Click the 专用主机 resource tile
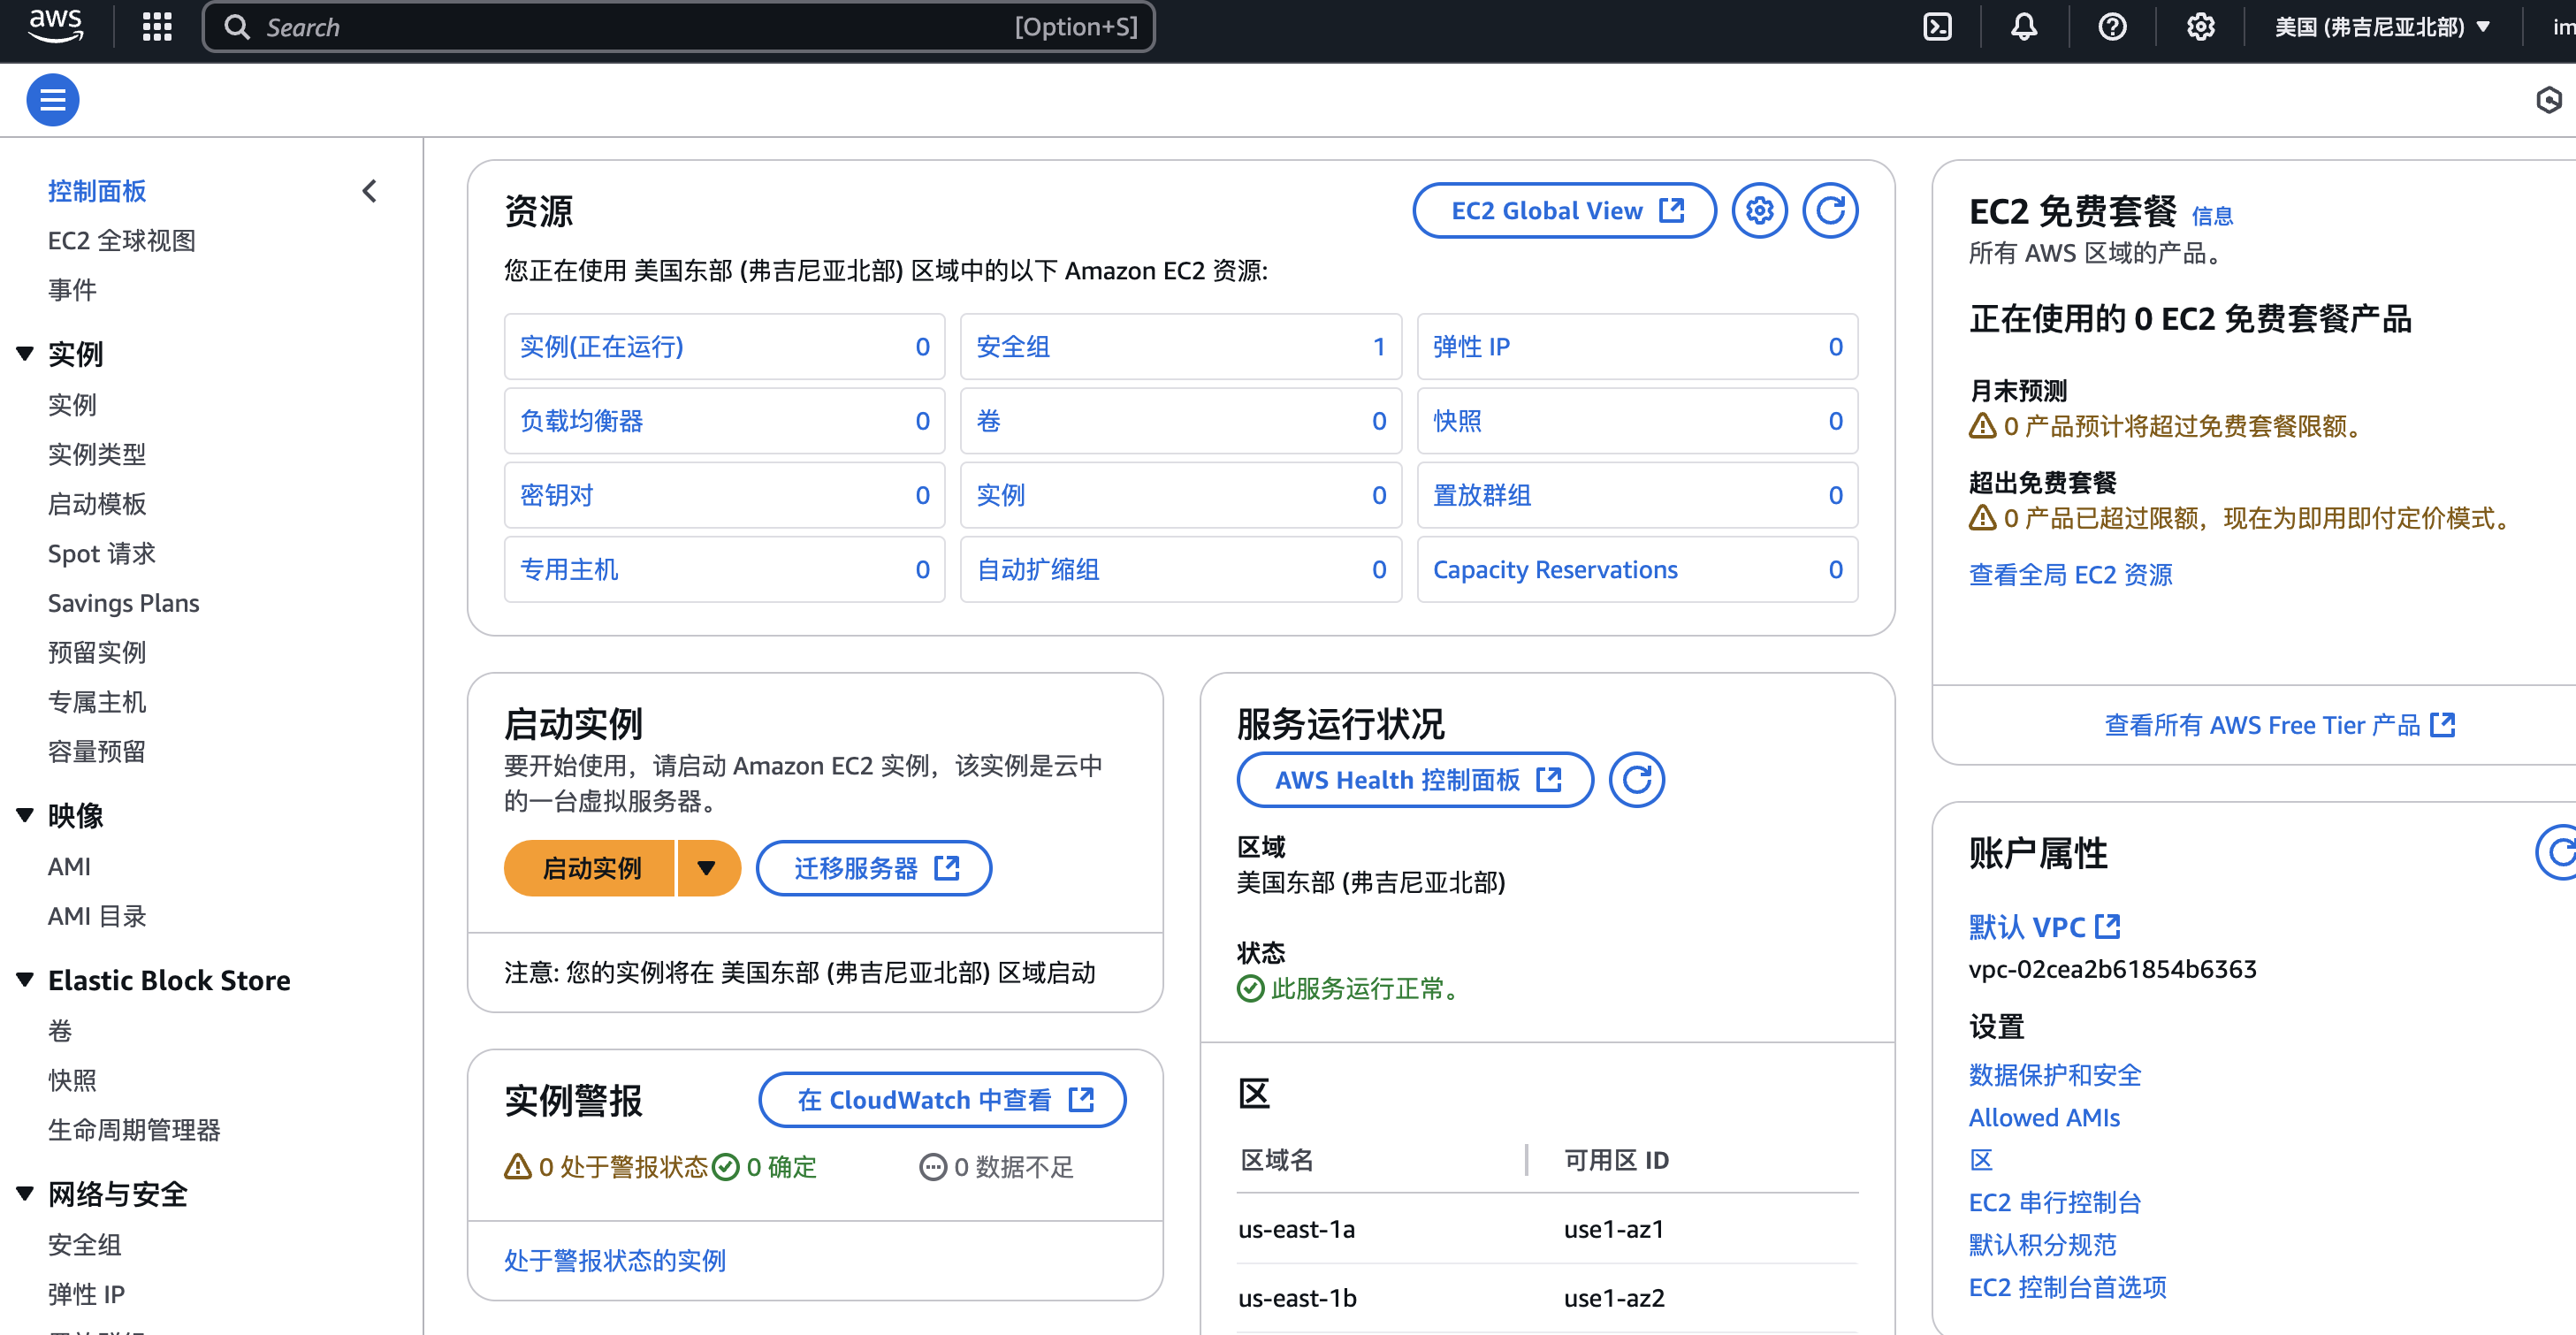Screen dimensions: 2576x1335 click(724, 569)
